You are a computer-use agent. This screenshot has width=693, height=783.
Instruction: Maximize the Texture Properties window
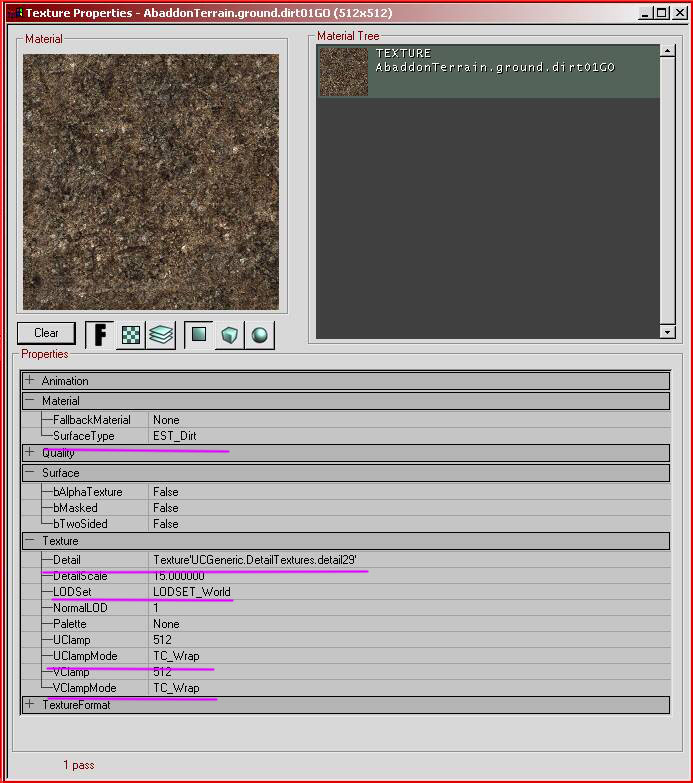[662, 13]
